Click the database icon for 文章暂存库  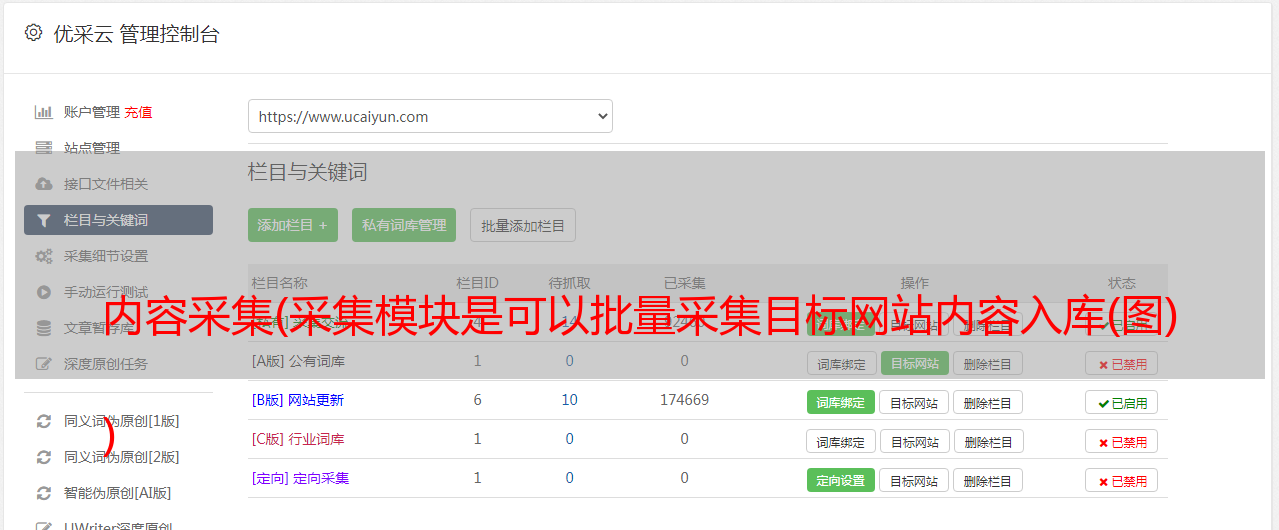(x=44, y=328)
